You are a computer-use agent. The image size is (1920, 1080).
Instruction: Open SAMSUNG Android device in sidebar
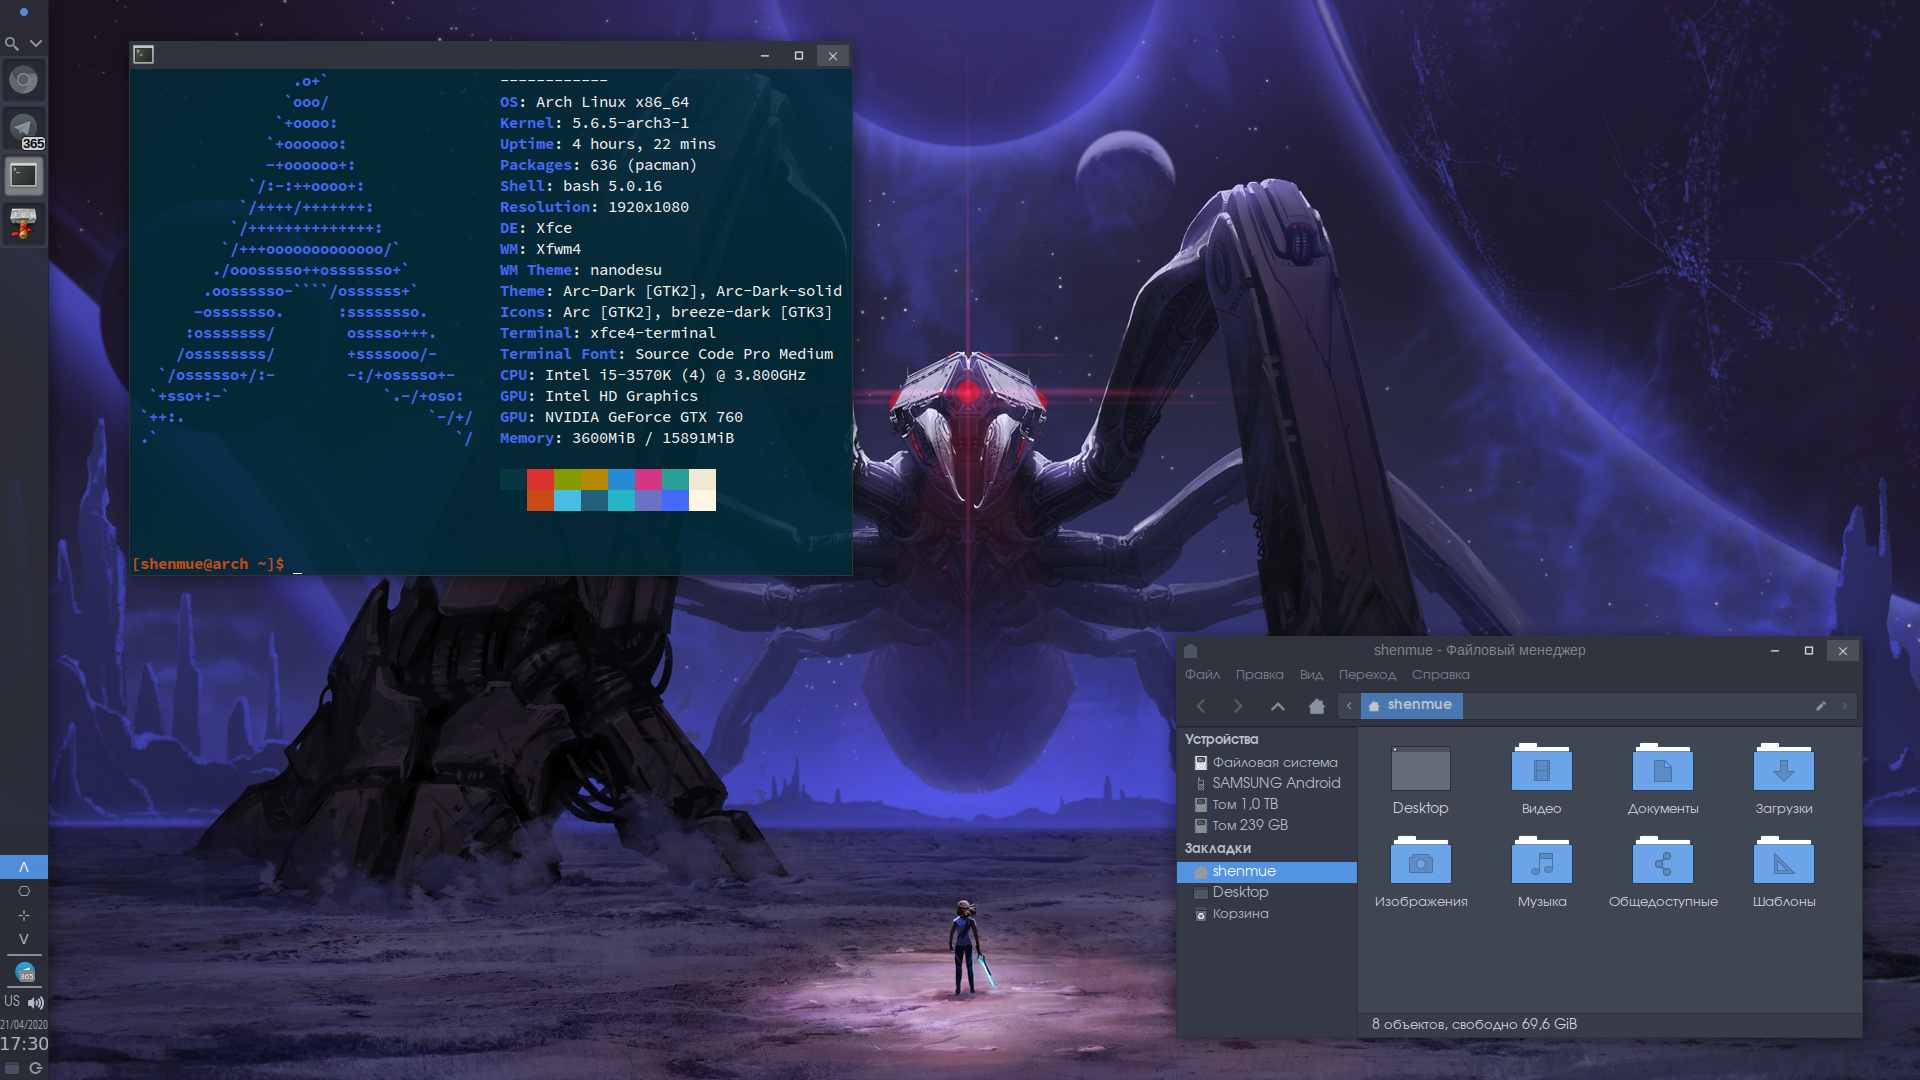(x=1266, y=784)
